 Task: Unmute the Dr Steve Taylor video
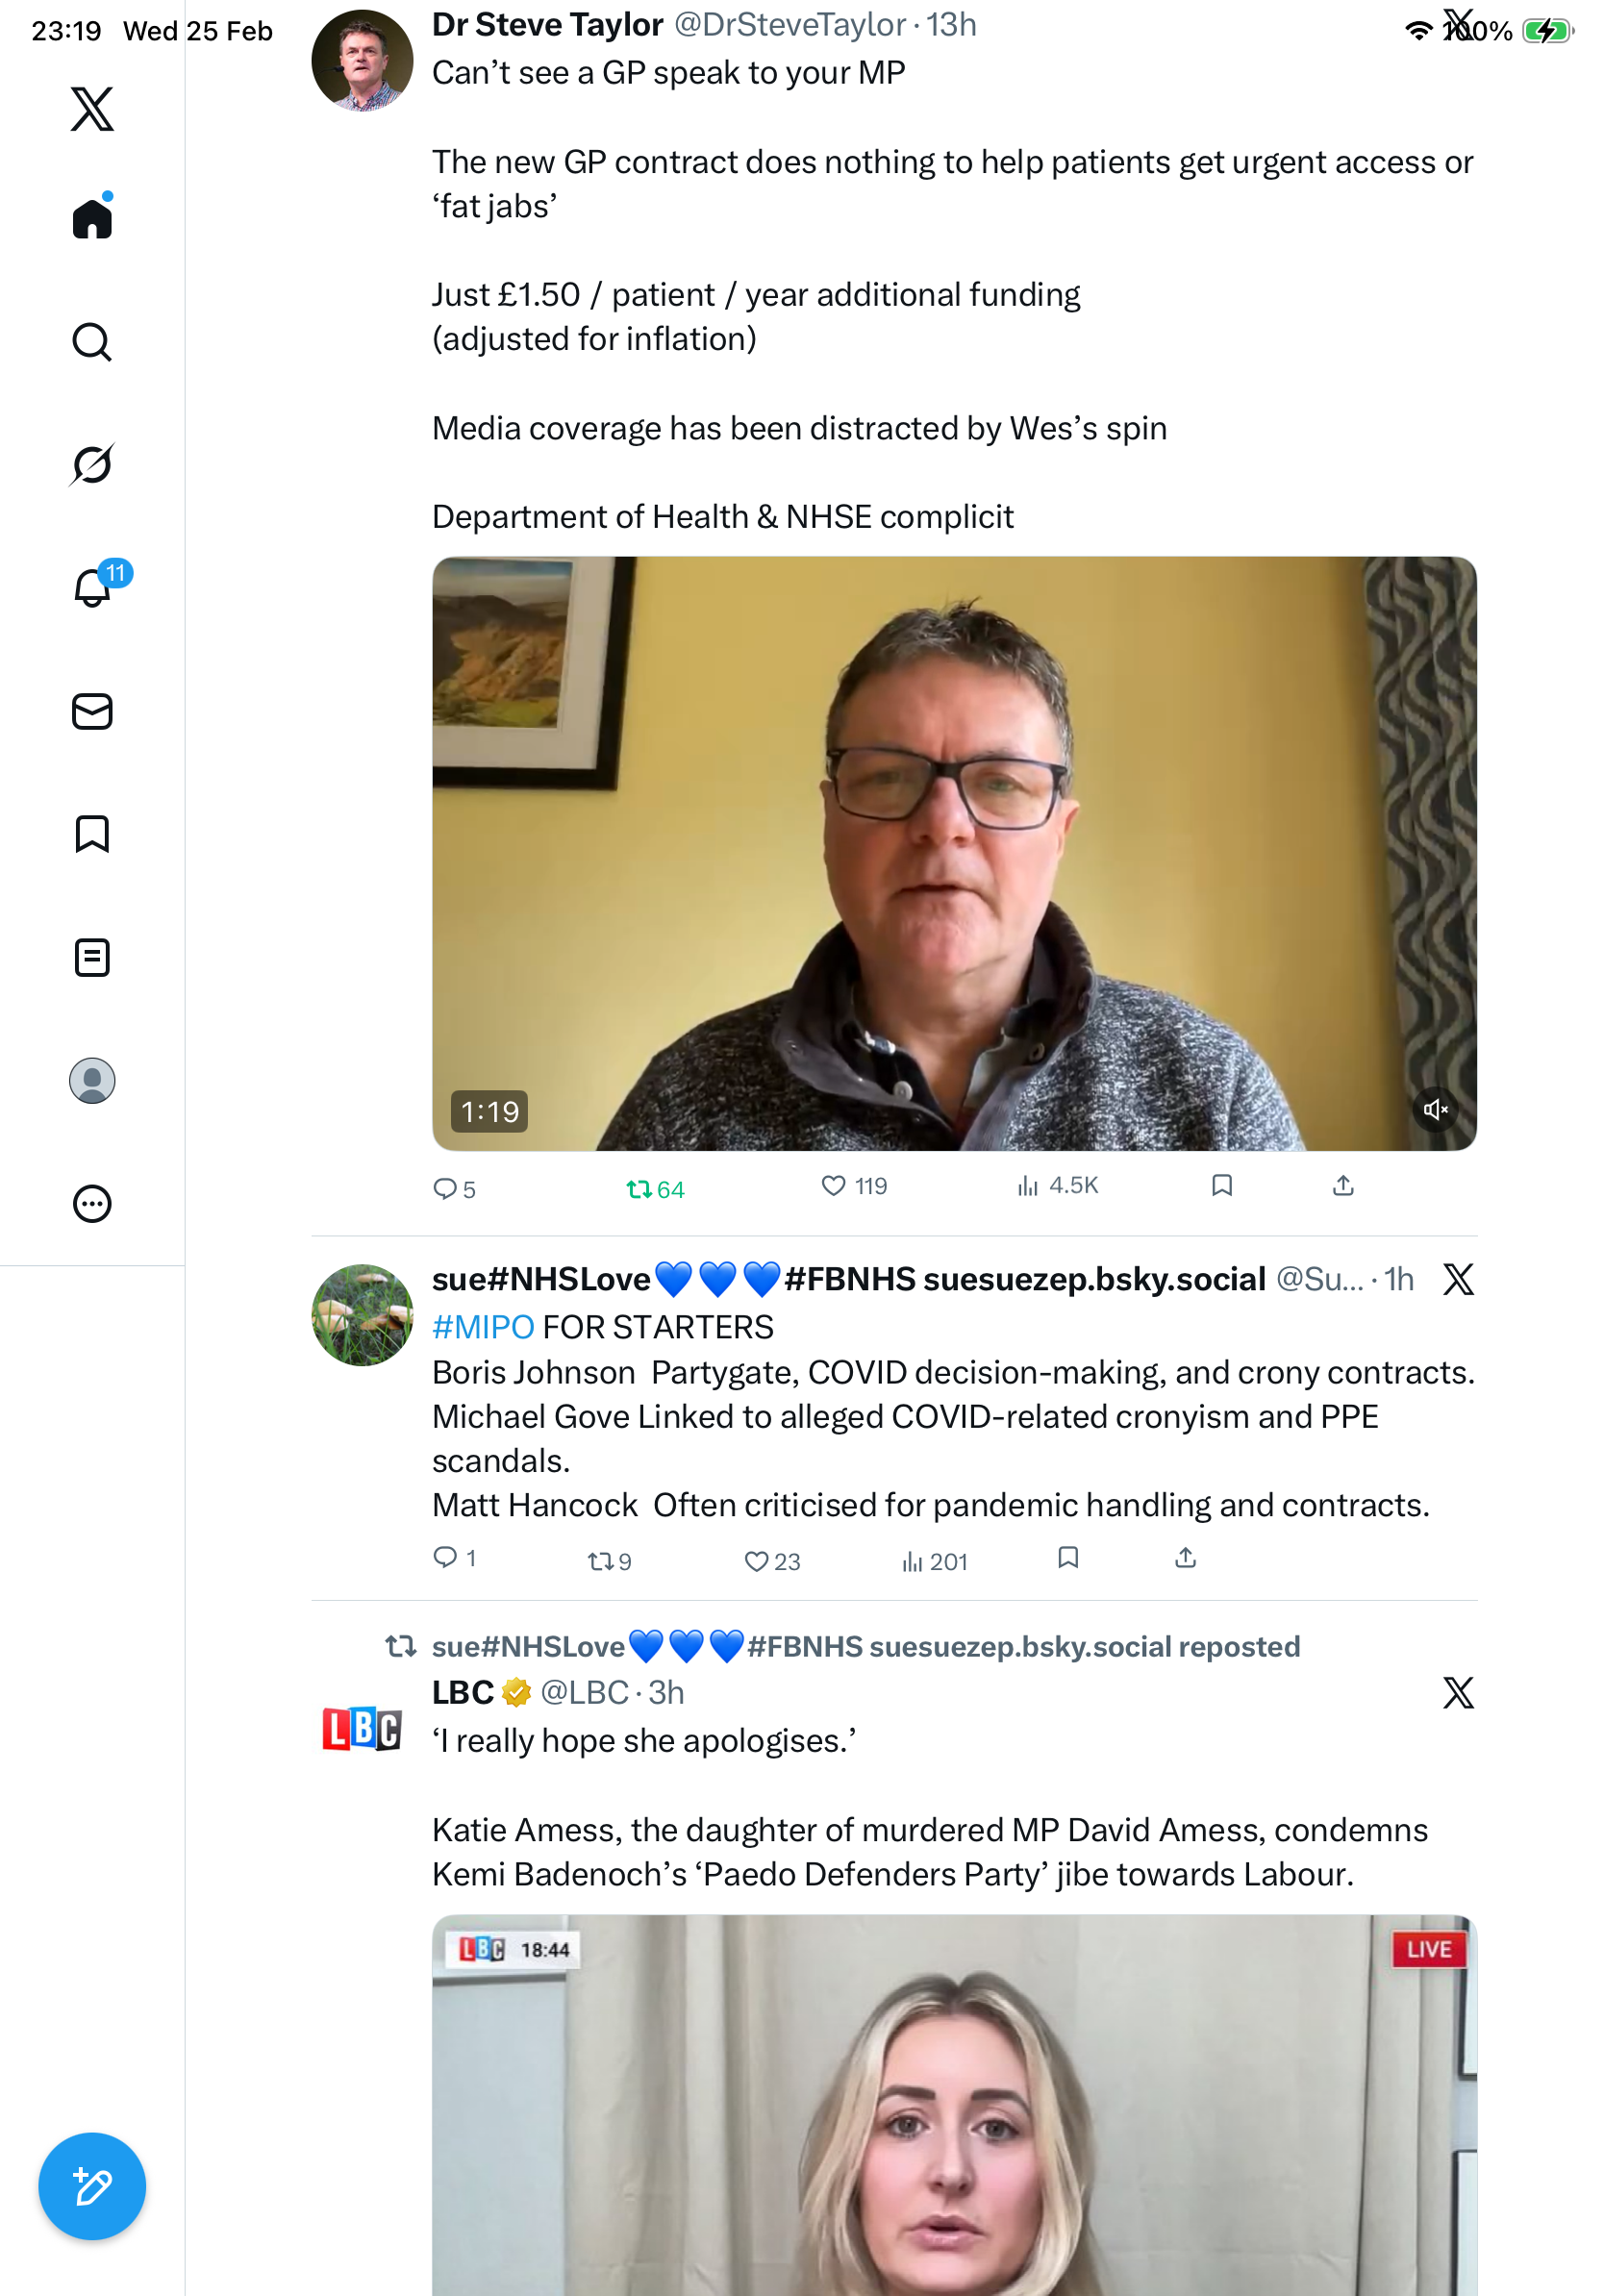click(1435, 1109)
